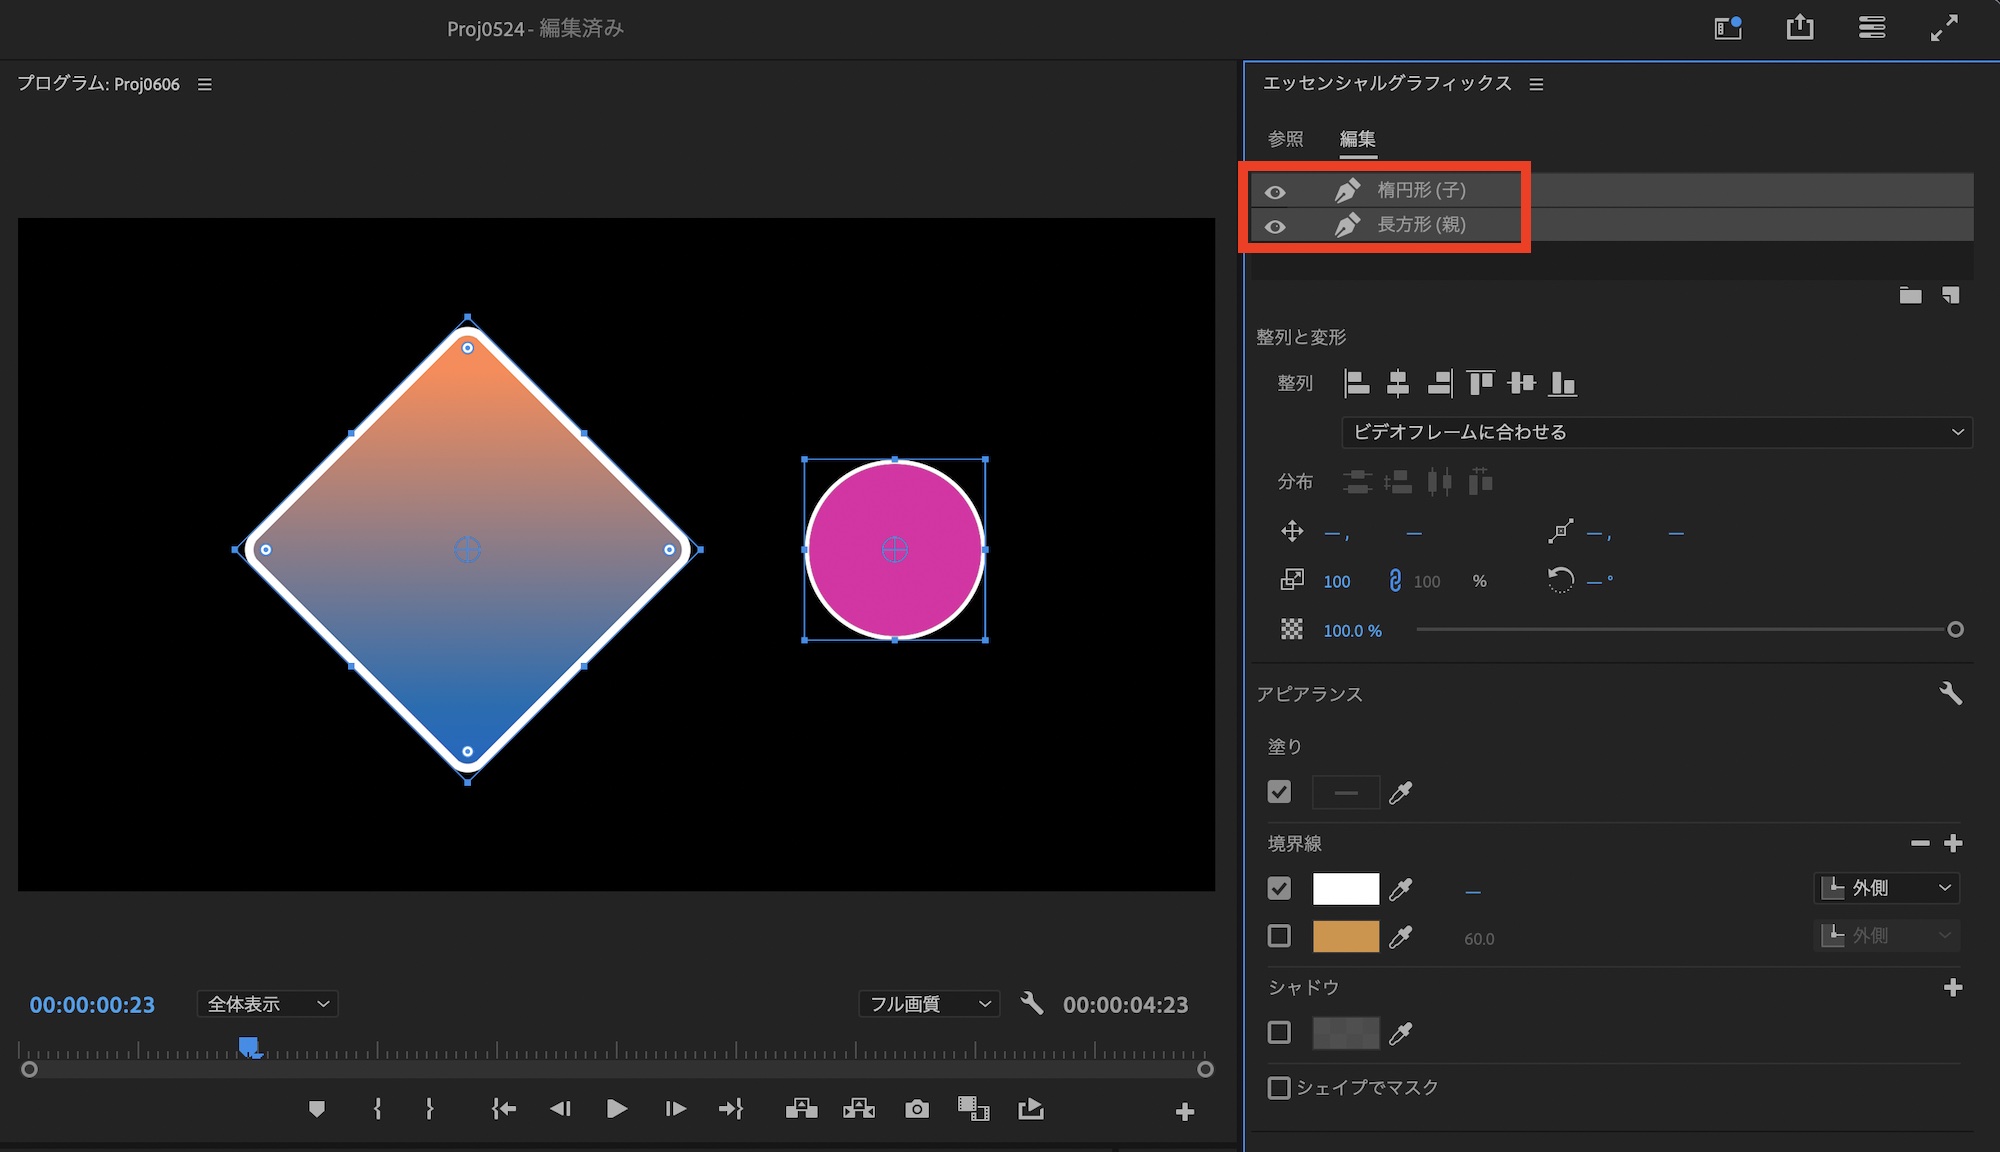2000x1152 pixels.
Task: Click the fill color eyedropper
Action: coord(1401,793)
